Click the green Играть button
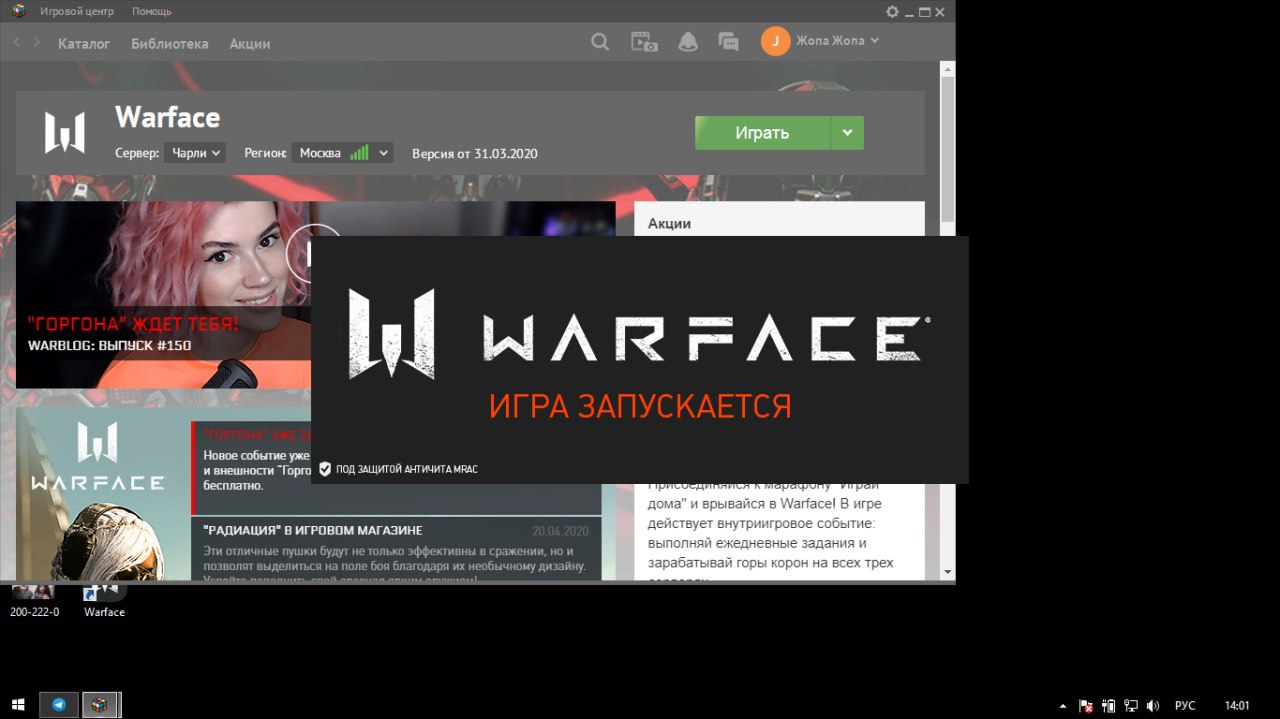The width and height of the screenshot is (1280, 719). 762,133
